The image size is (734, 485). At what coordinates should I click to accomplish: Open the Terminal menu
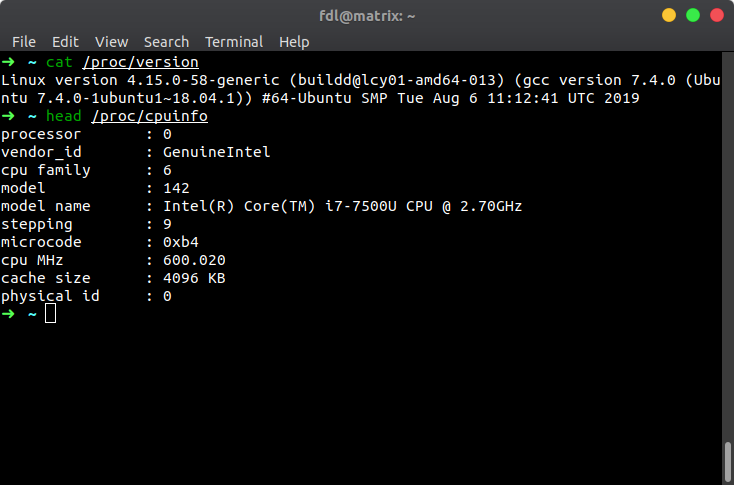[234, 42]
